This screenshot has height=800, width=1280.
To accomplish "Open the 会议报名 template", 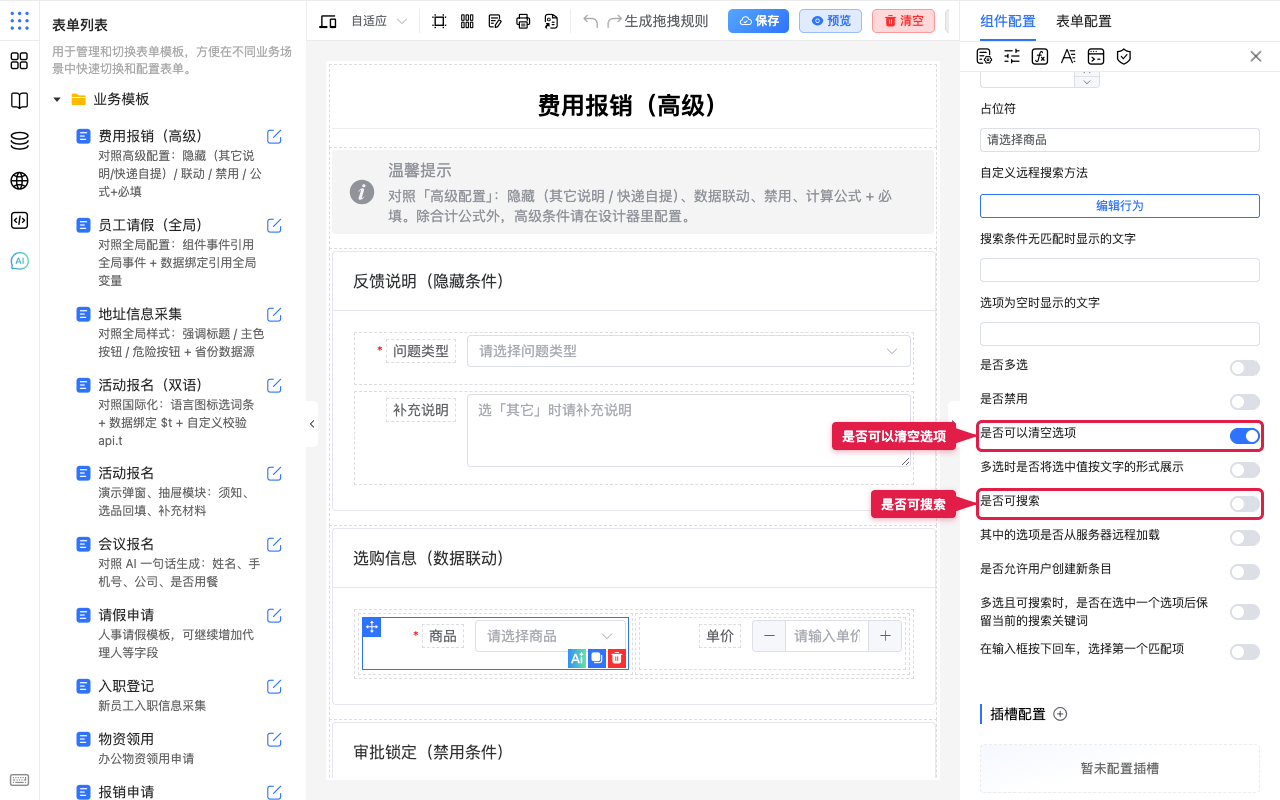I will click(126, 544).
